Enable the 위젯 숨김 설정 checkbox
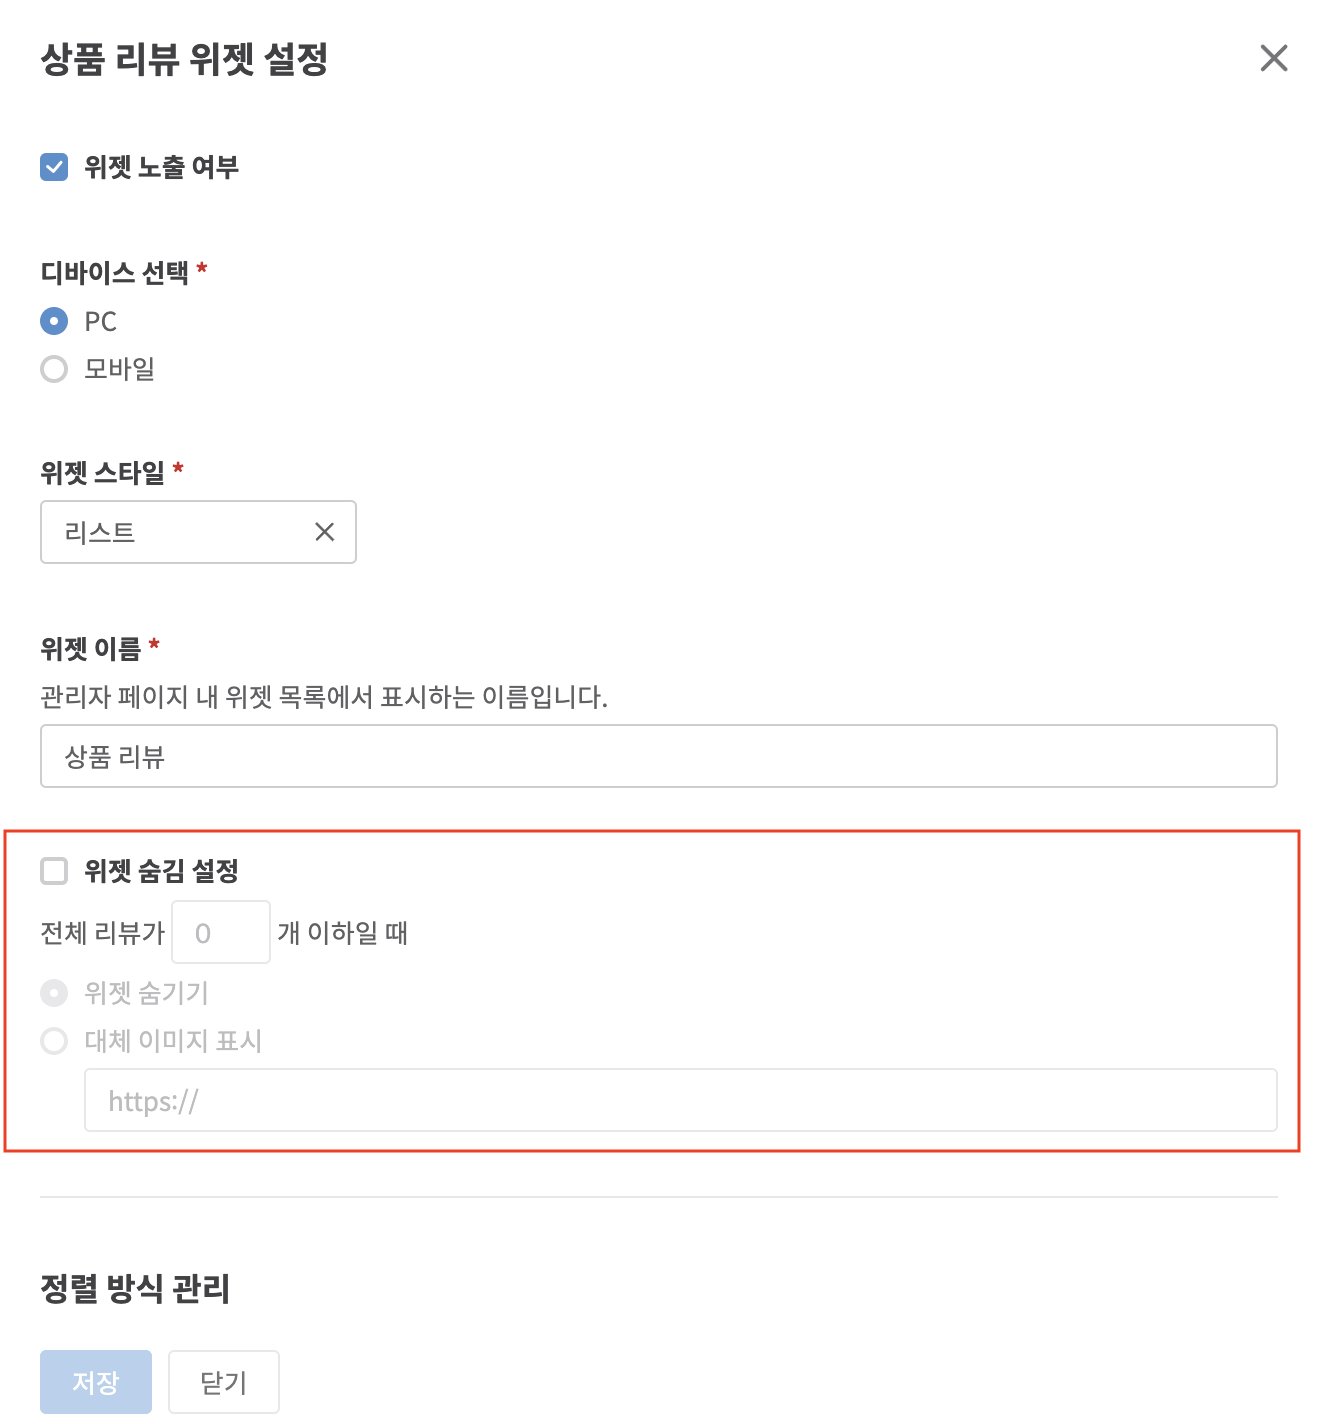The image size is (1320, 1424). 54,871
